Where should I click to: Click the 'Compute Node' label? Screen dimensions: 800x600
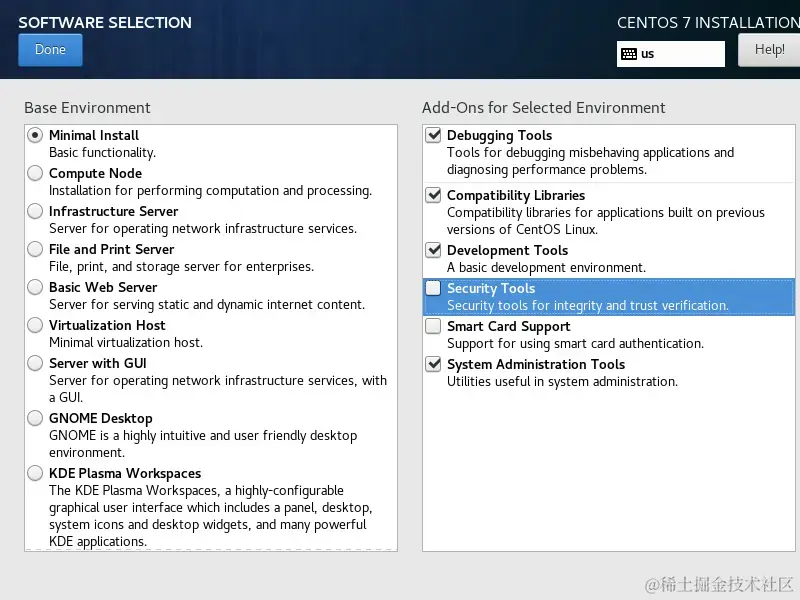click(95, 173)
